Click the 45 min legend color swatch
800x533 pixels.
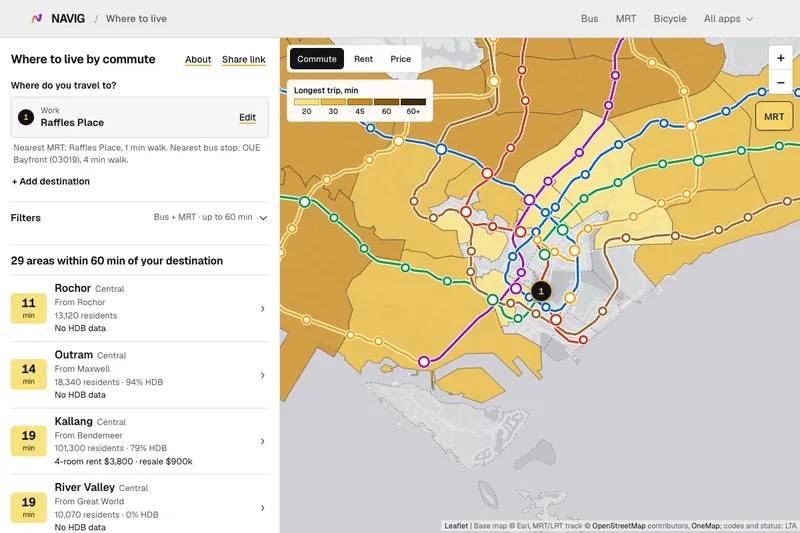(360, 101)
